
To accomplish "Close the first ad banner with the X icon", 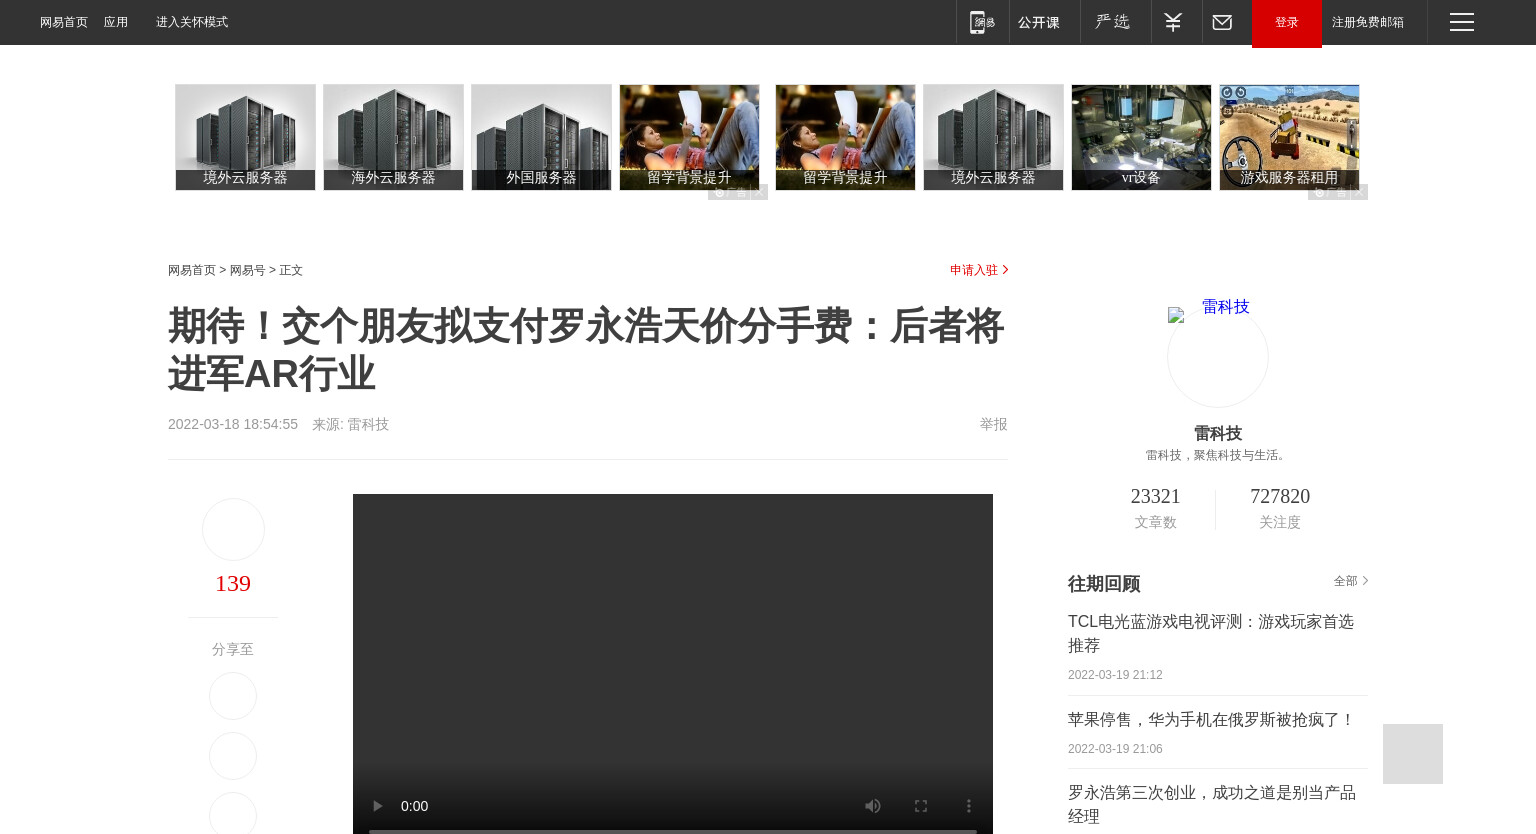I will tap(759, 192).
